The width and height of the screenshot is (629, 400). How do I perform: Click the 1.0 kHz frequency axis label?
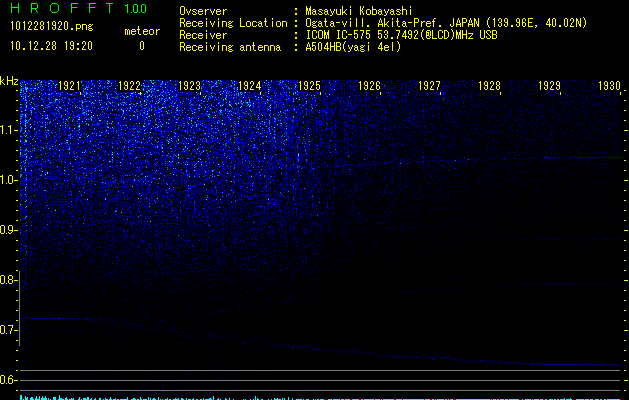coord(8,180)
